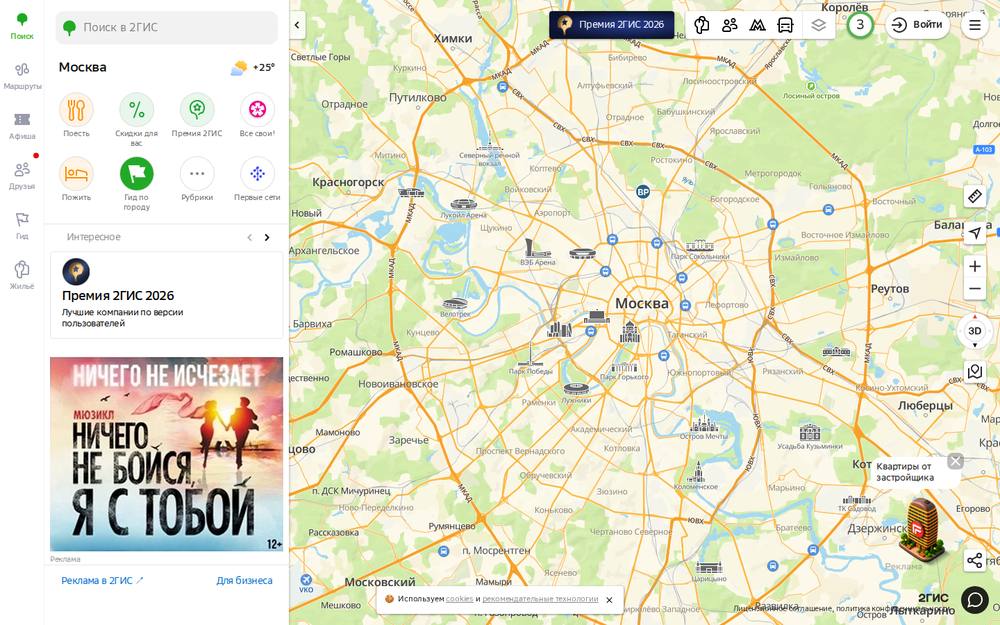This screenshot has width=1000, height=625.
Task: Click the Реутов map label
Action: click(x=890, y=289)
